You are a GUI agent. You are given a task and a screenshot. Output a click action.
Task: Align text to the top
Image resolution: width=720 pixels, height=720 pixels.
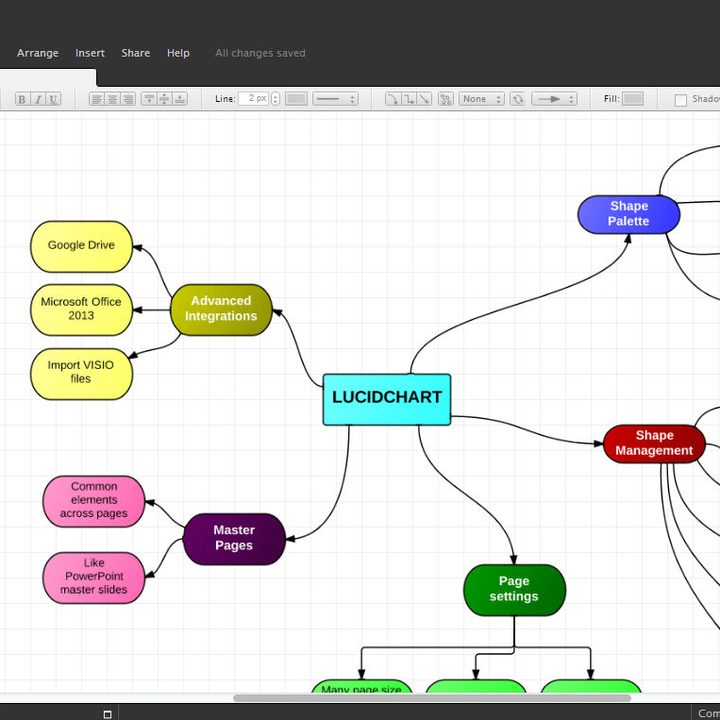(149, 99)
